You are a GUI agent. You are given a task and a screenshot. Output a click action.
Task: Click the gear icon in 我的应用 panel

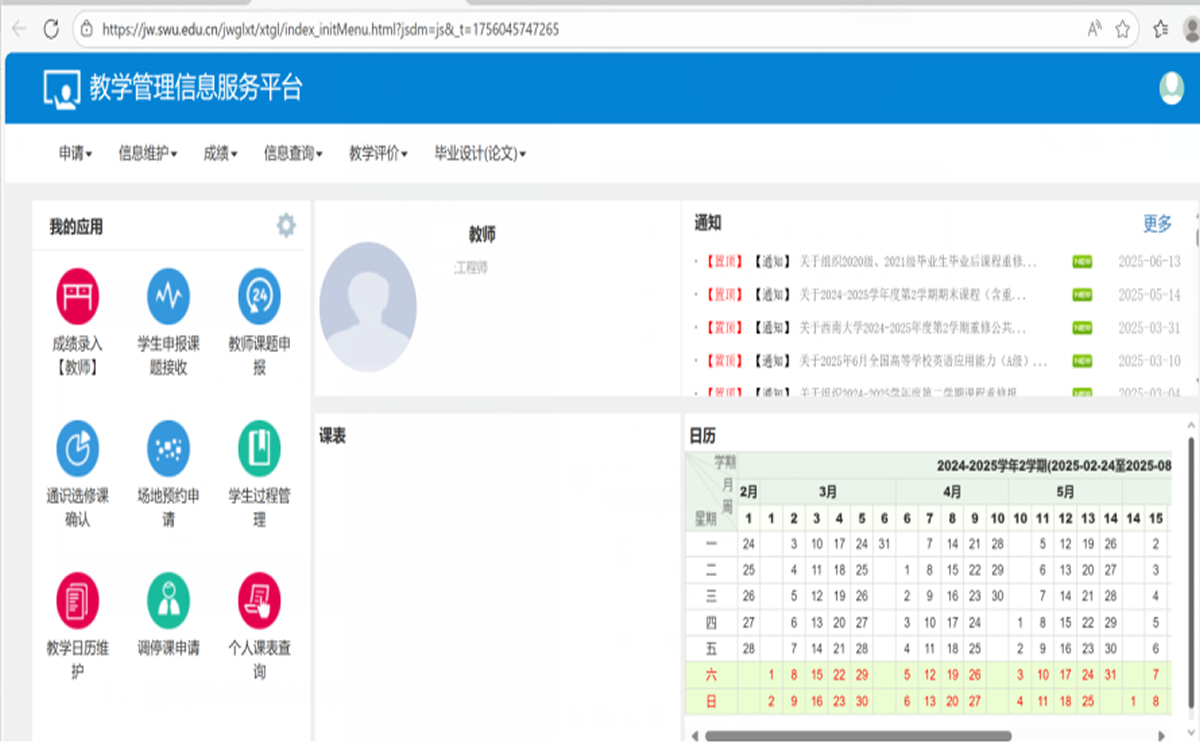click(286, 225)
